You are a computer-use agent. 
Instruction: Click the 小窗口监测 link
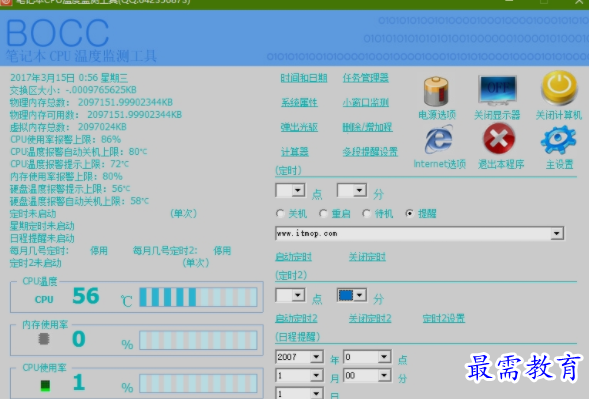coord(365,103)
